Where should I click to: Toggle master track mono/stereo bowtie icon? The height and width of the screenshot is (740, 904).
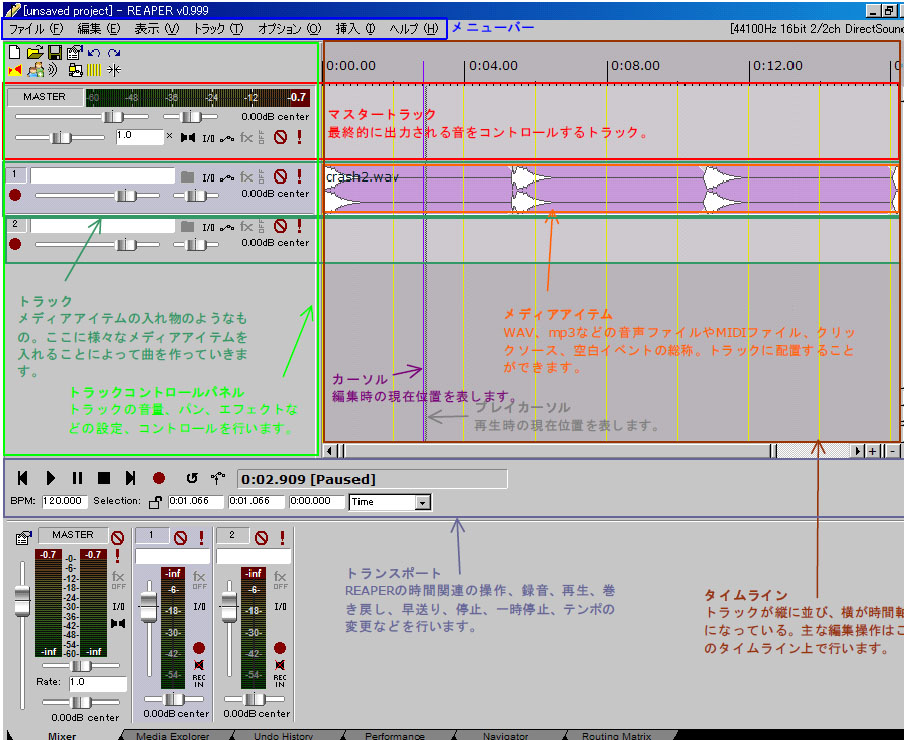click(x=187, y=138)
